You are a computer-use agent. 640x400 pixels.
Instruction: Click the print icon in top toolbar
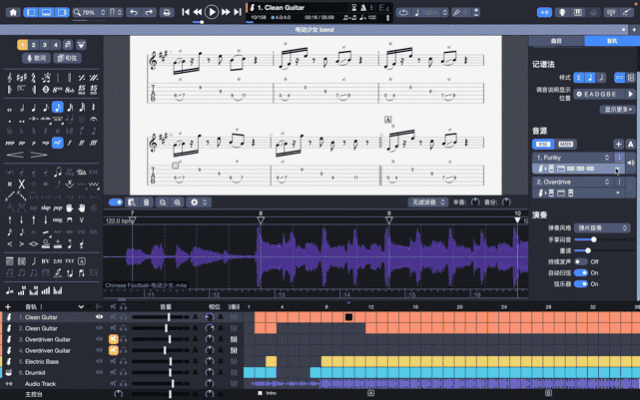pyautogui.click(x=168, y=12)
